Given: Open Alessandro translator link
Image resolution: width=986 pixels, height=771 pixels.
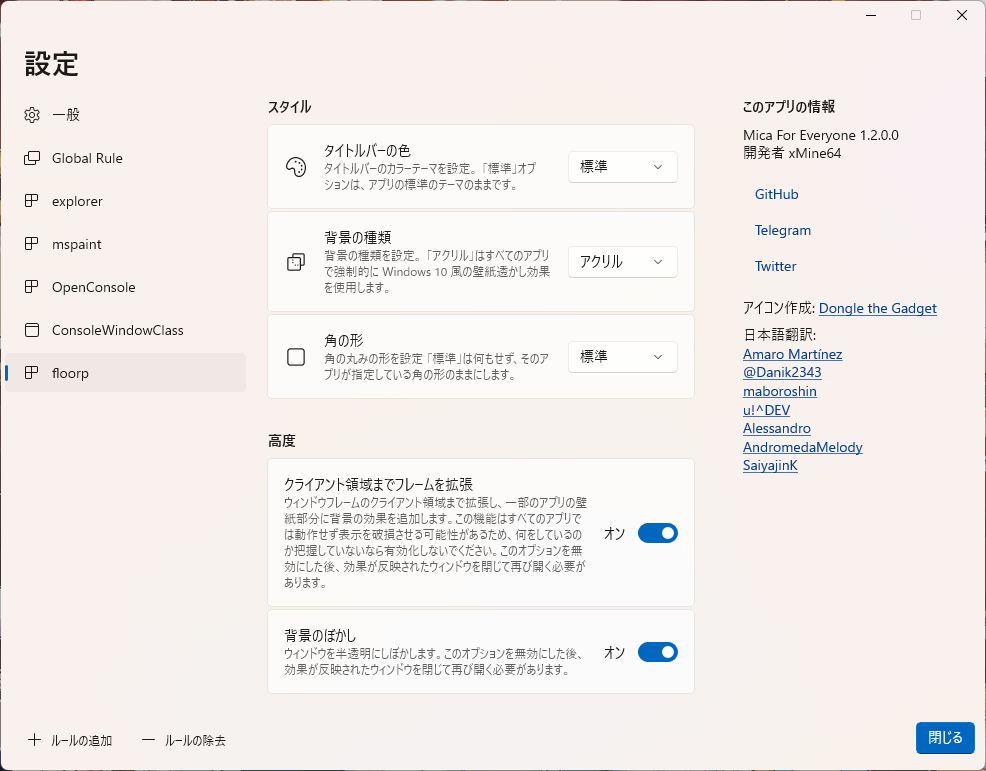Looking at the screenshot, I should 777,428.
